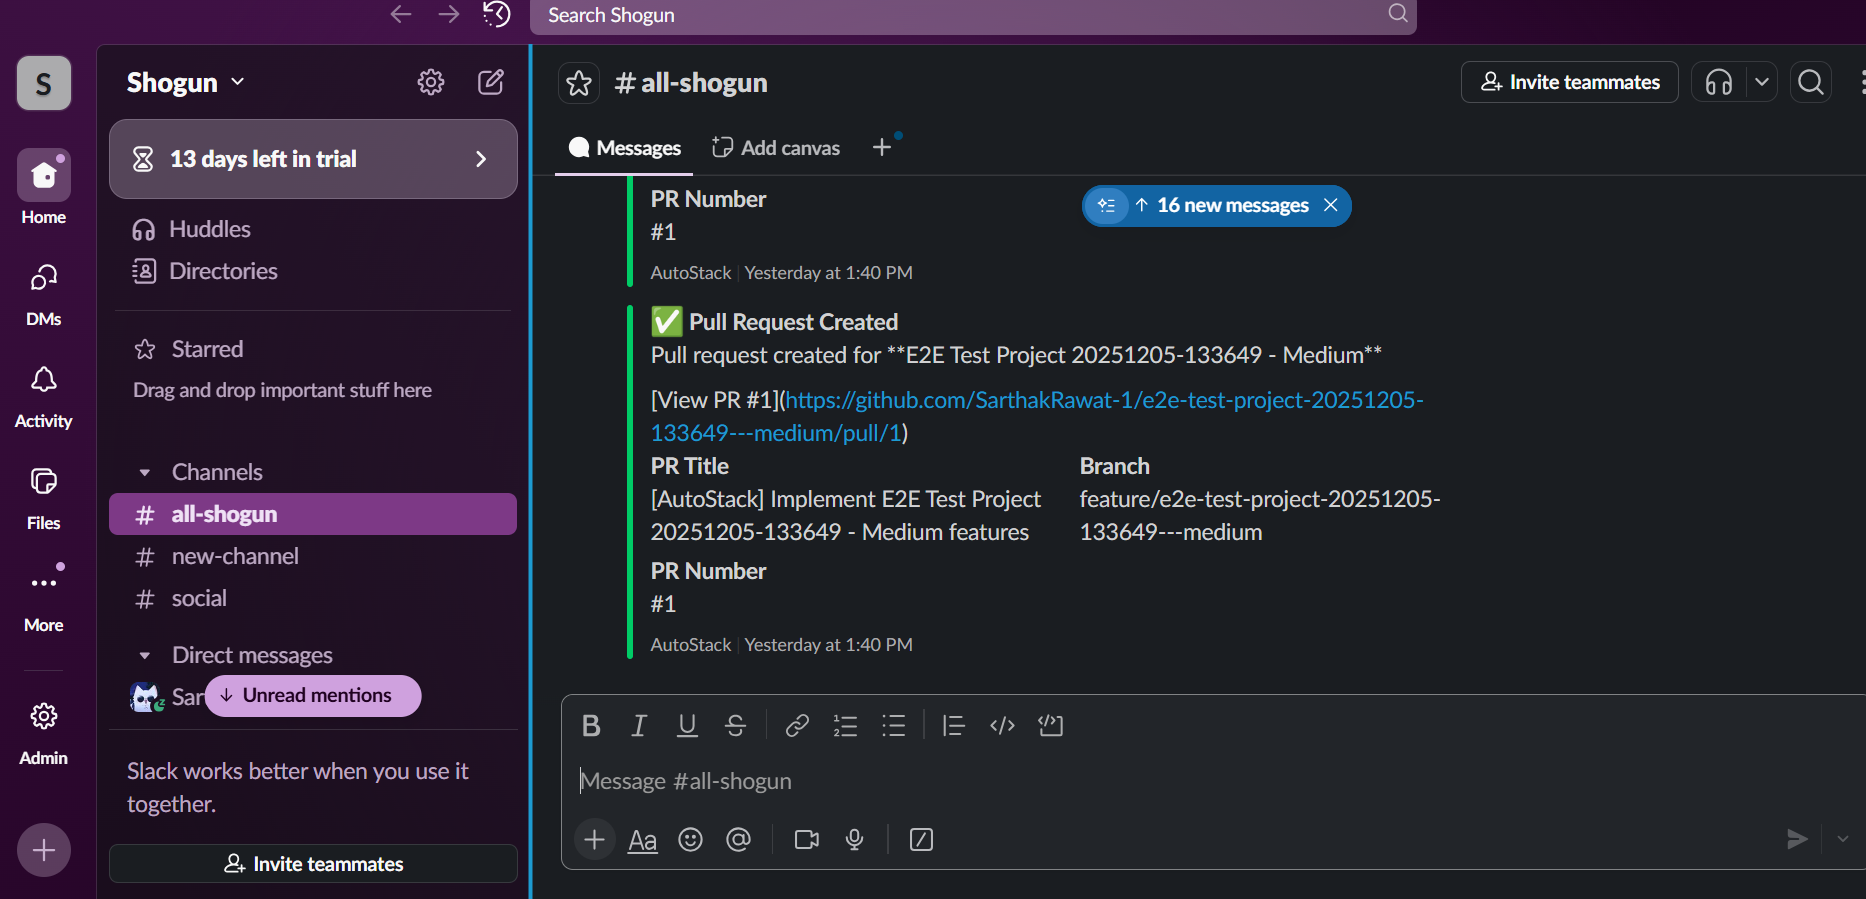Search within the channel

click(x=1811, y=82)
